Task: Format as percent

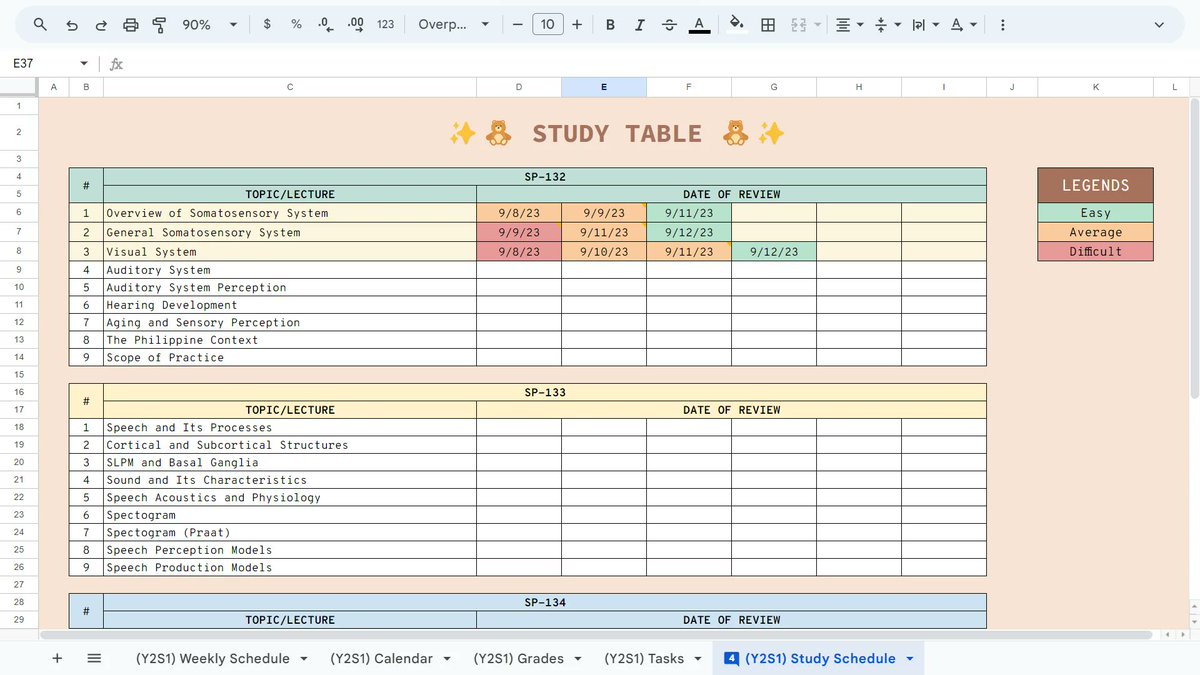Action: coord(296,24)
